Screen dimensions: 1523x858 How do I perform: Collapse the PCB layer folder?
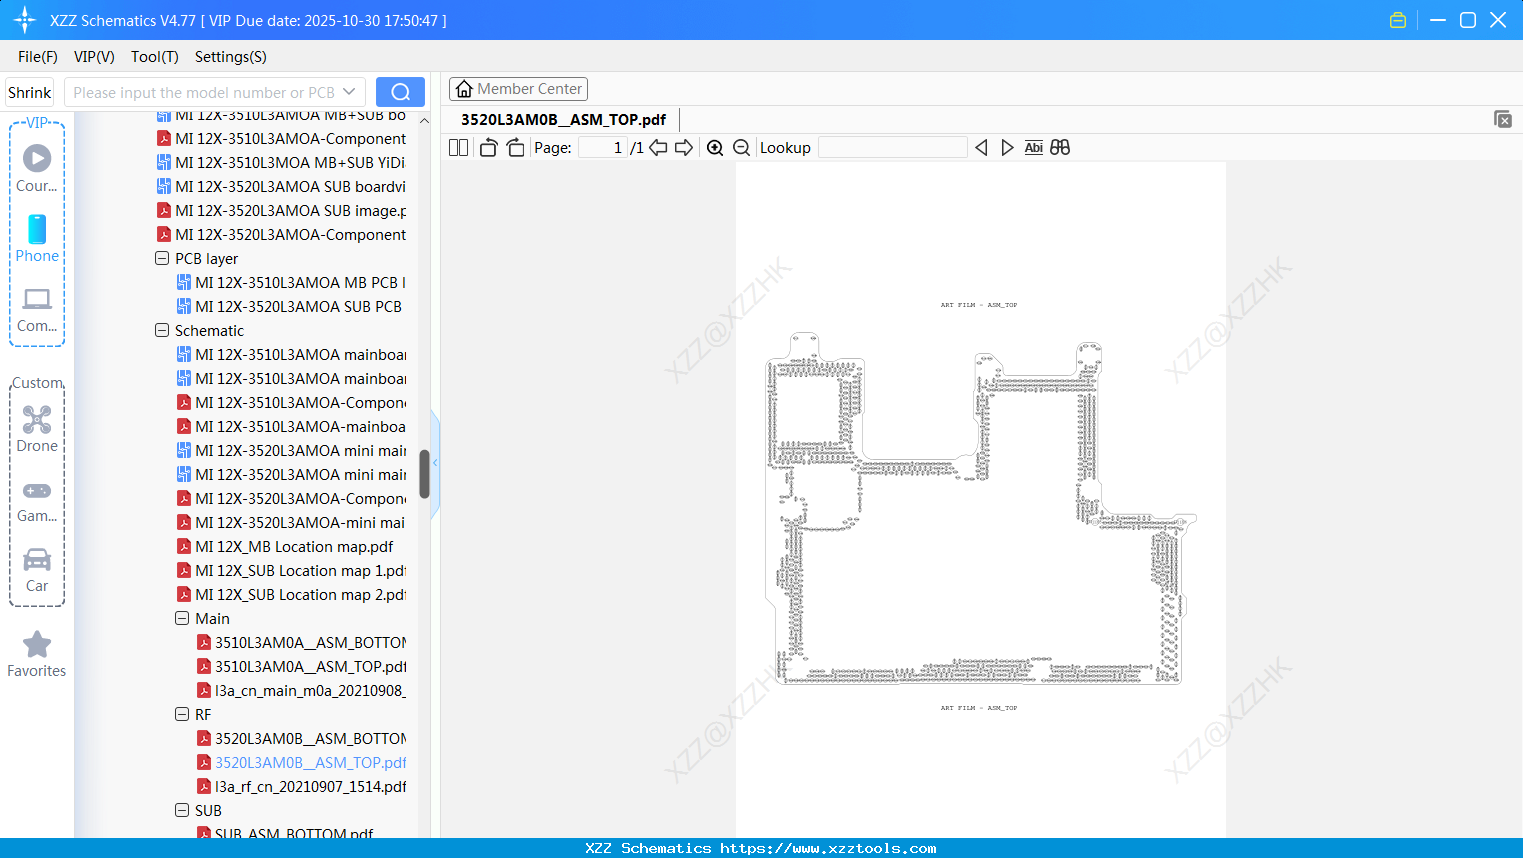tap(162, 258)
